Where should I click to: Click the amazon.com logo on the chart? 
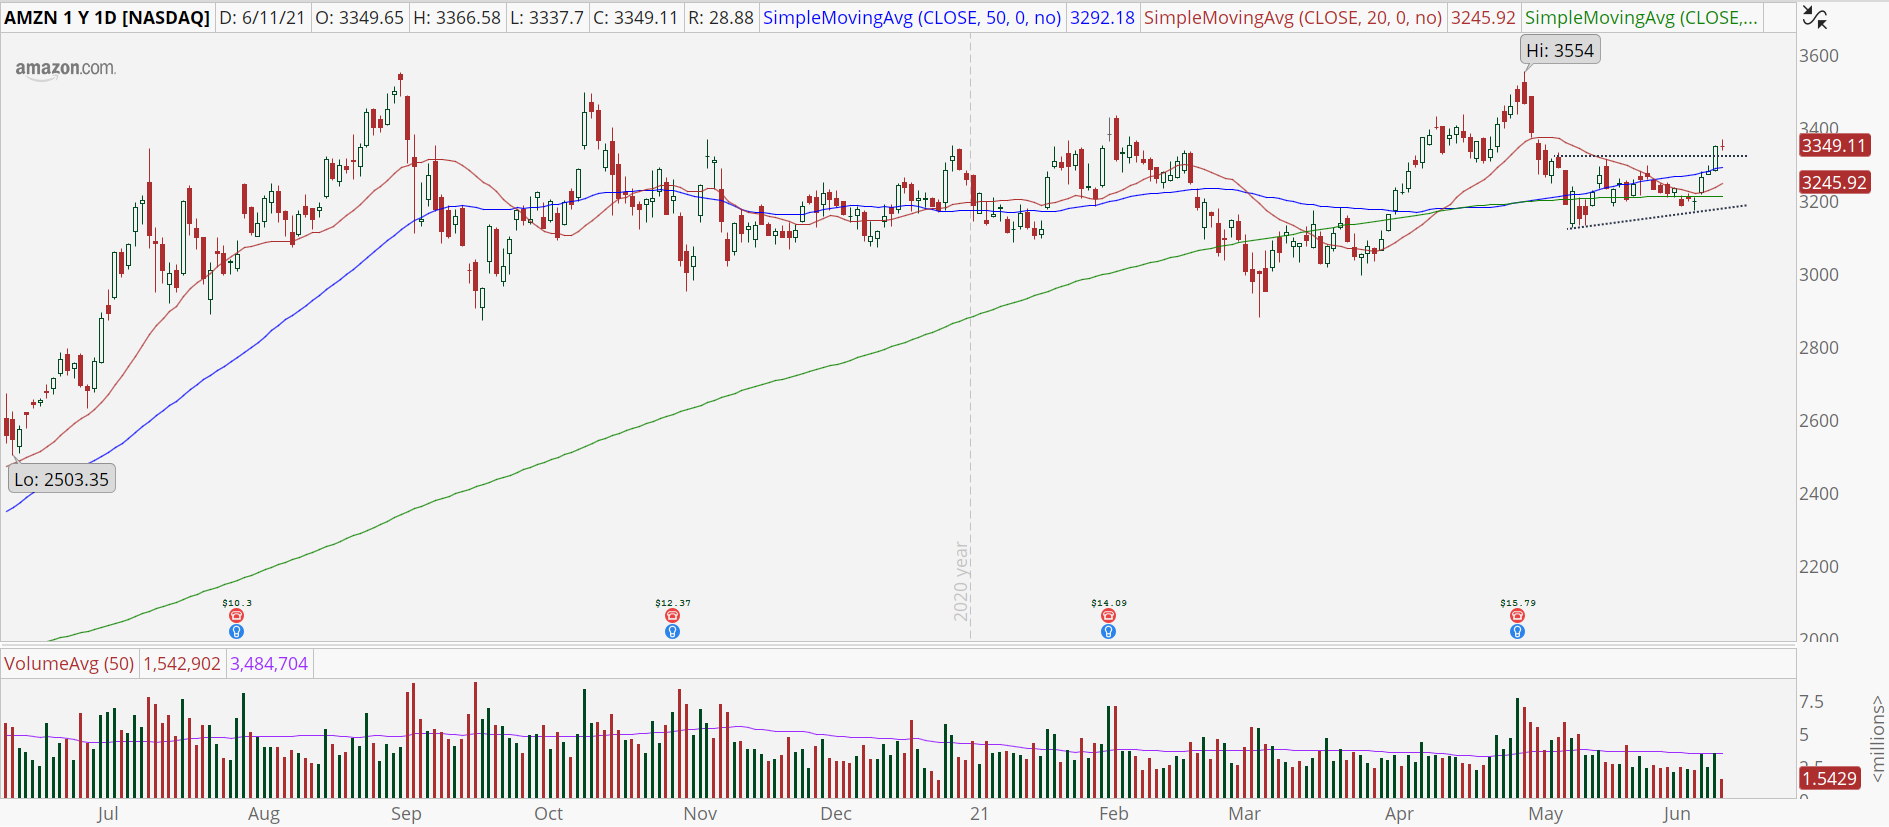(66, 69)
